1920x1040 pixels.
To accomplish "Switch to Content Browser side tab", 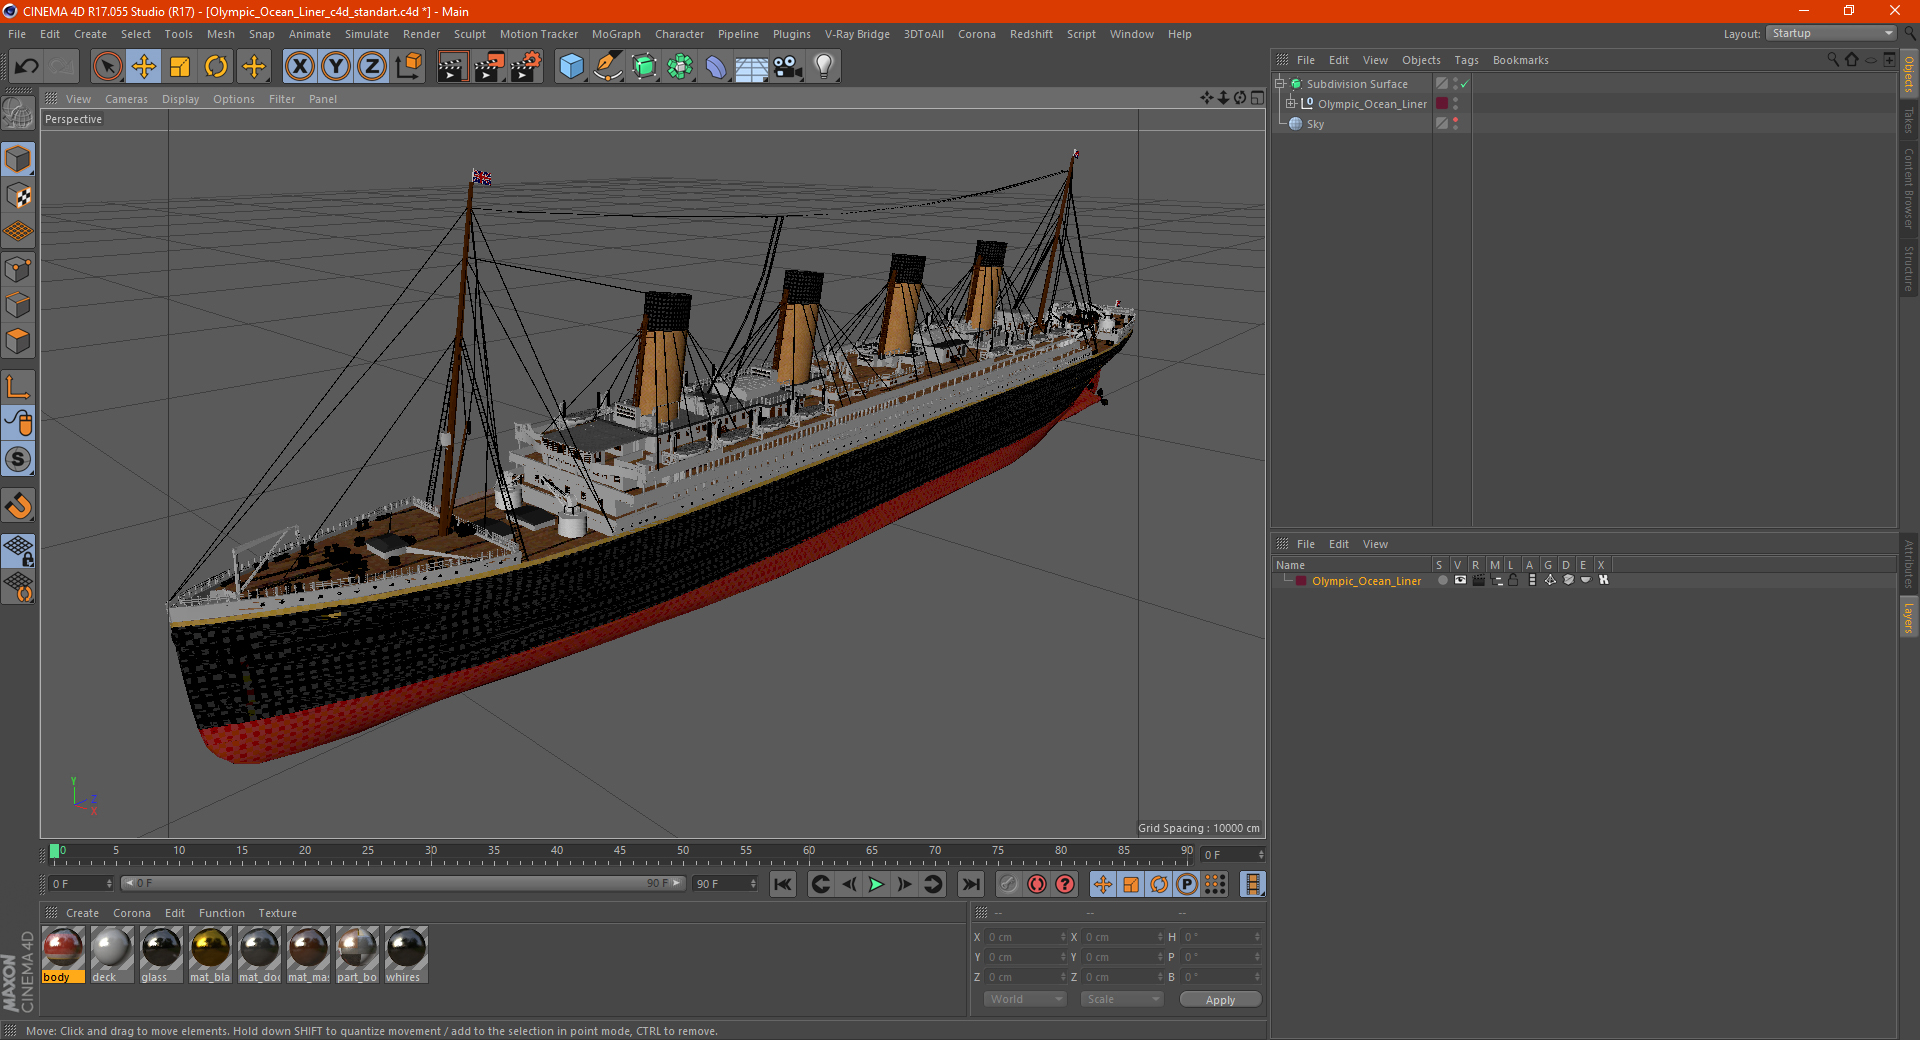I will [x=1909, y=188].
